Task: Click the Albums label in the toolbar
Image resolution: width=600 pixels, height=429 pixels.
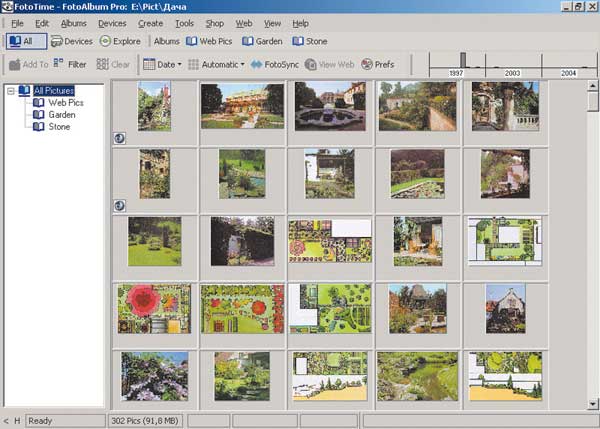Action: [166, 41]
